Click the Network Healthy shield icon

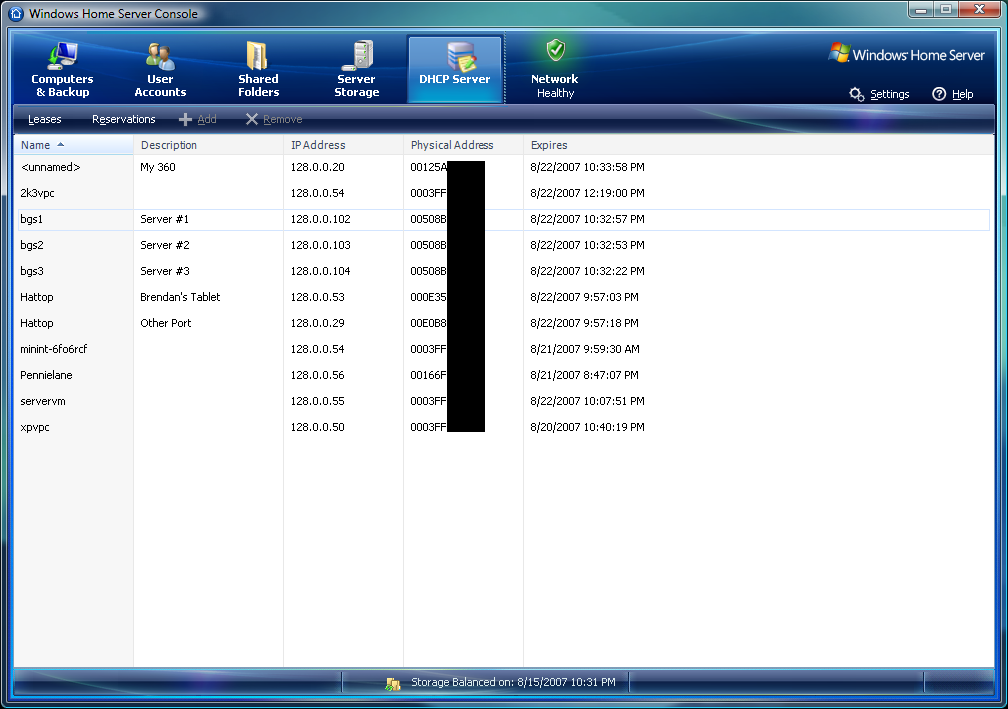click(x=555, y=50)
